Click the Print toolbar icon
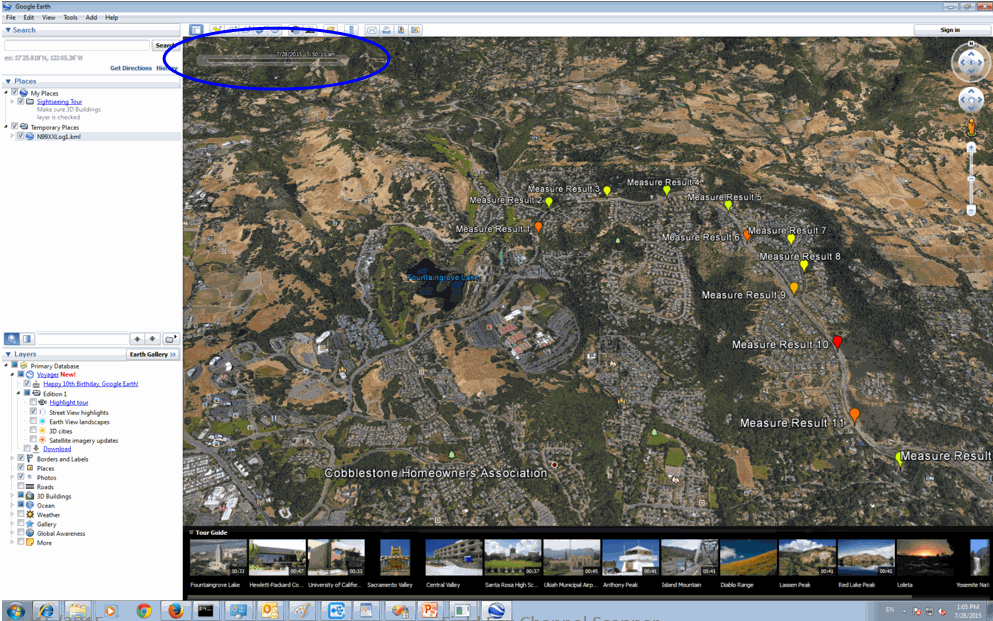Viewport: 993px width, 621px height. (386, 30)
